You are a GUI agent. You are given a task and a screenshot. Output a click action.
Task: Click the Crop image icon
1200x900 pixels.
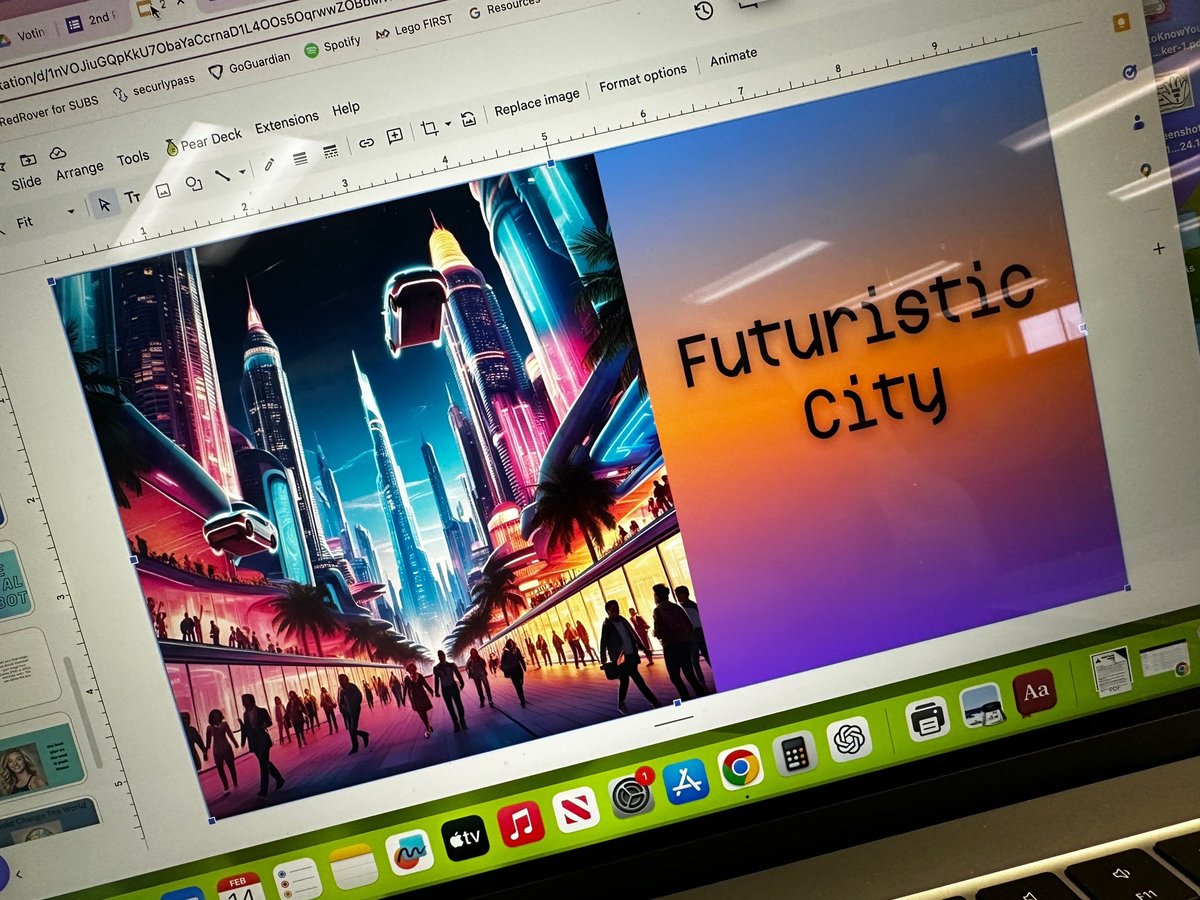[x=430, y=127]
